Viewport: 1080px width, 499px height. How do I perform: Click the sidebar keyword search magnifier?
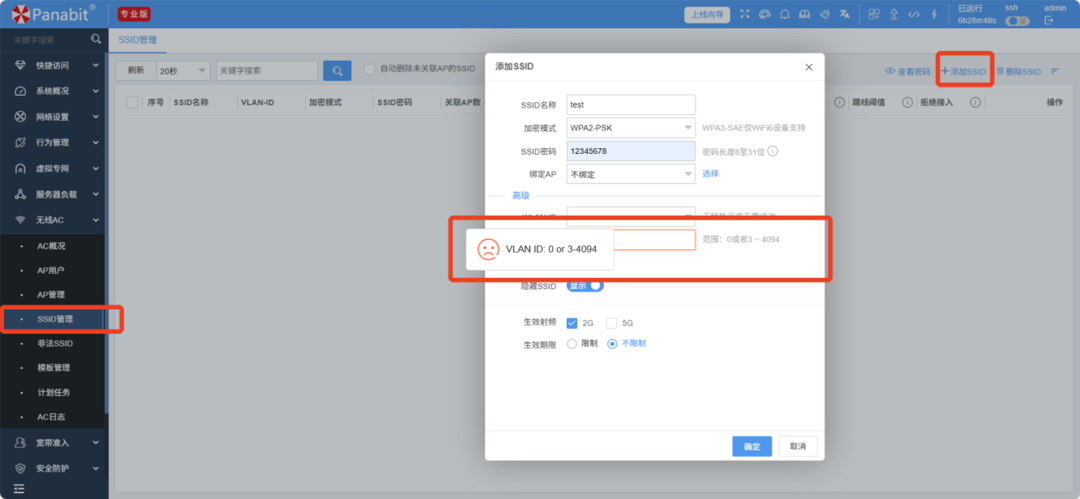pyautogui.click(x=96, y=40)
